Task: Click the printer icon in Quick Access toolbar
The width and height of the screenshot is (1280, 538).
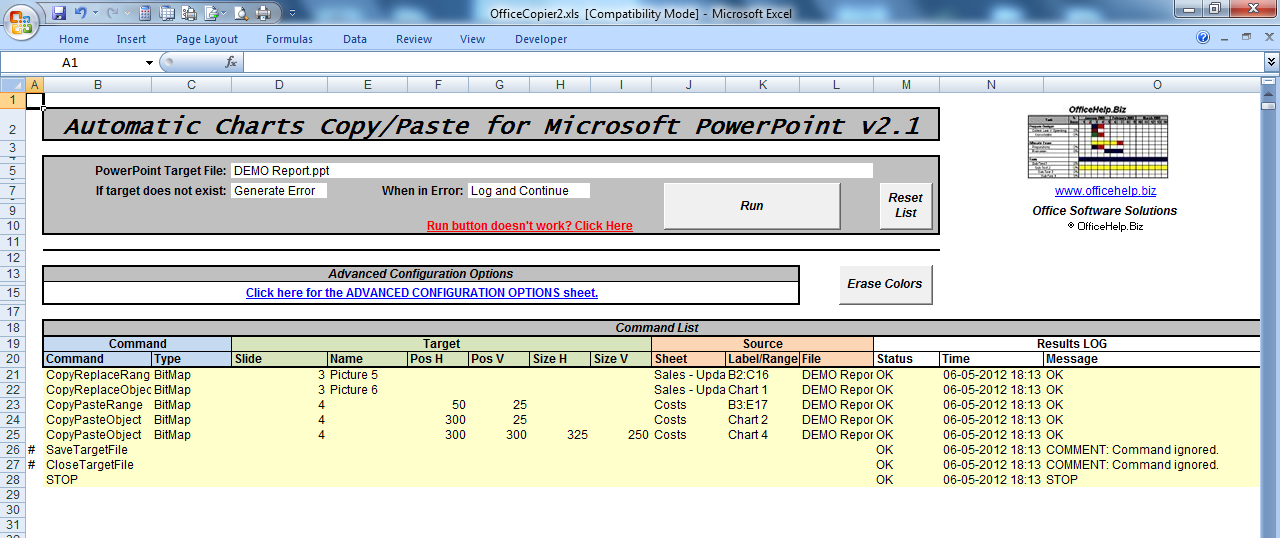Action: point(263,14)
